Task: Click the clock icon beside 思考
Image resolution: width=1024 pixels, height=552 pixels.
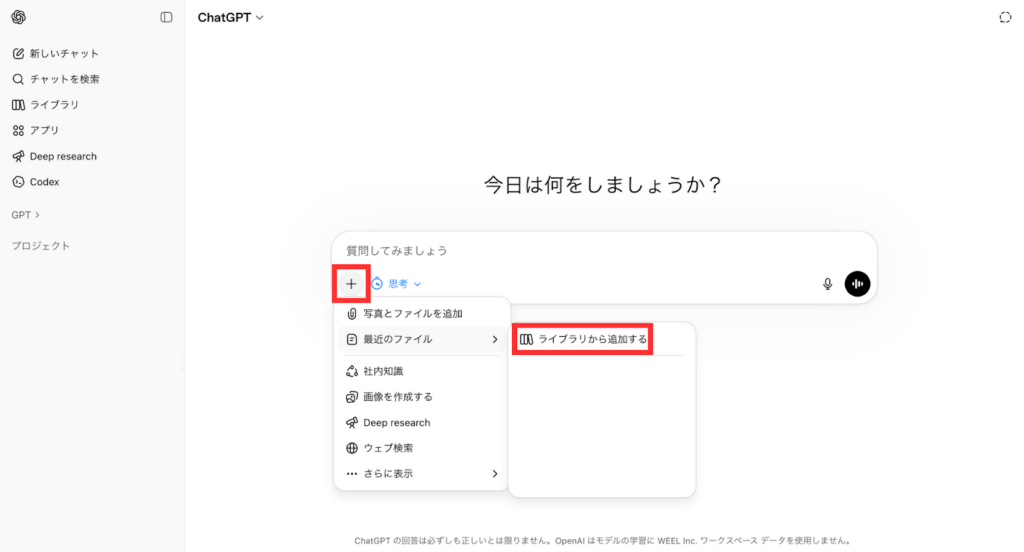Action: [377, 284]
